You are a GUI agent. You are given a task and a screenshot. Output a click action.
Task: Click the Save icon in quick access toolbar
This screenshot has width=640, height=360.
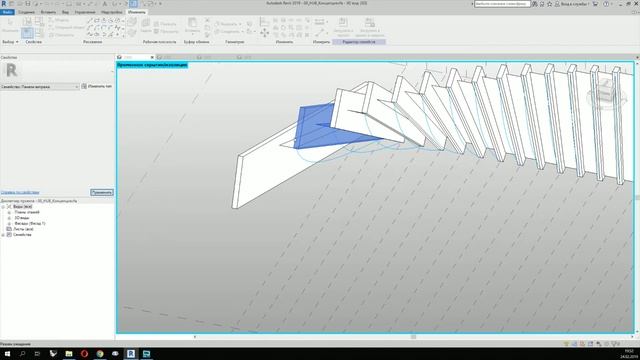tap(28, 4)
